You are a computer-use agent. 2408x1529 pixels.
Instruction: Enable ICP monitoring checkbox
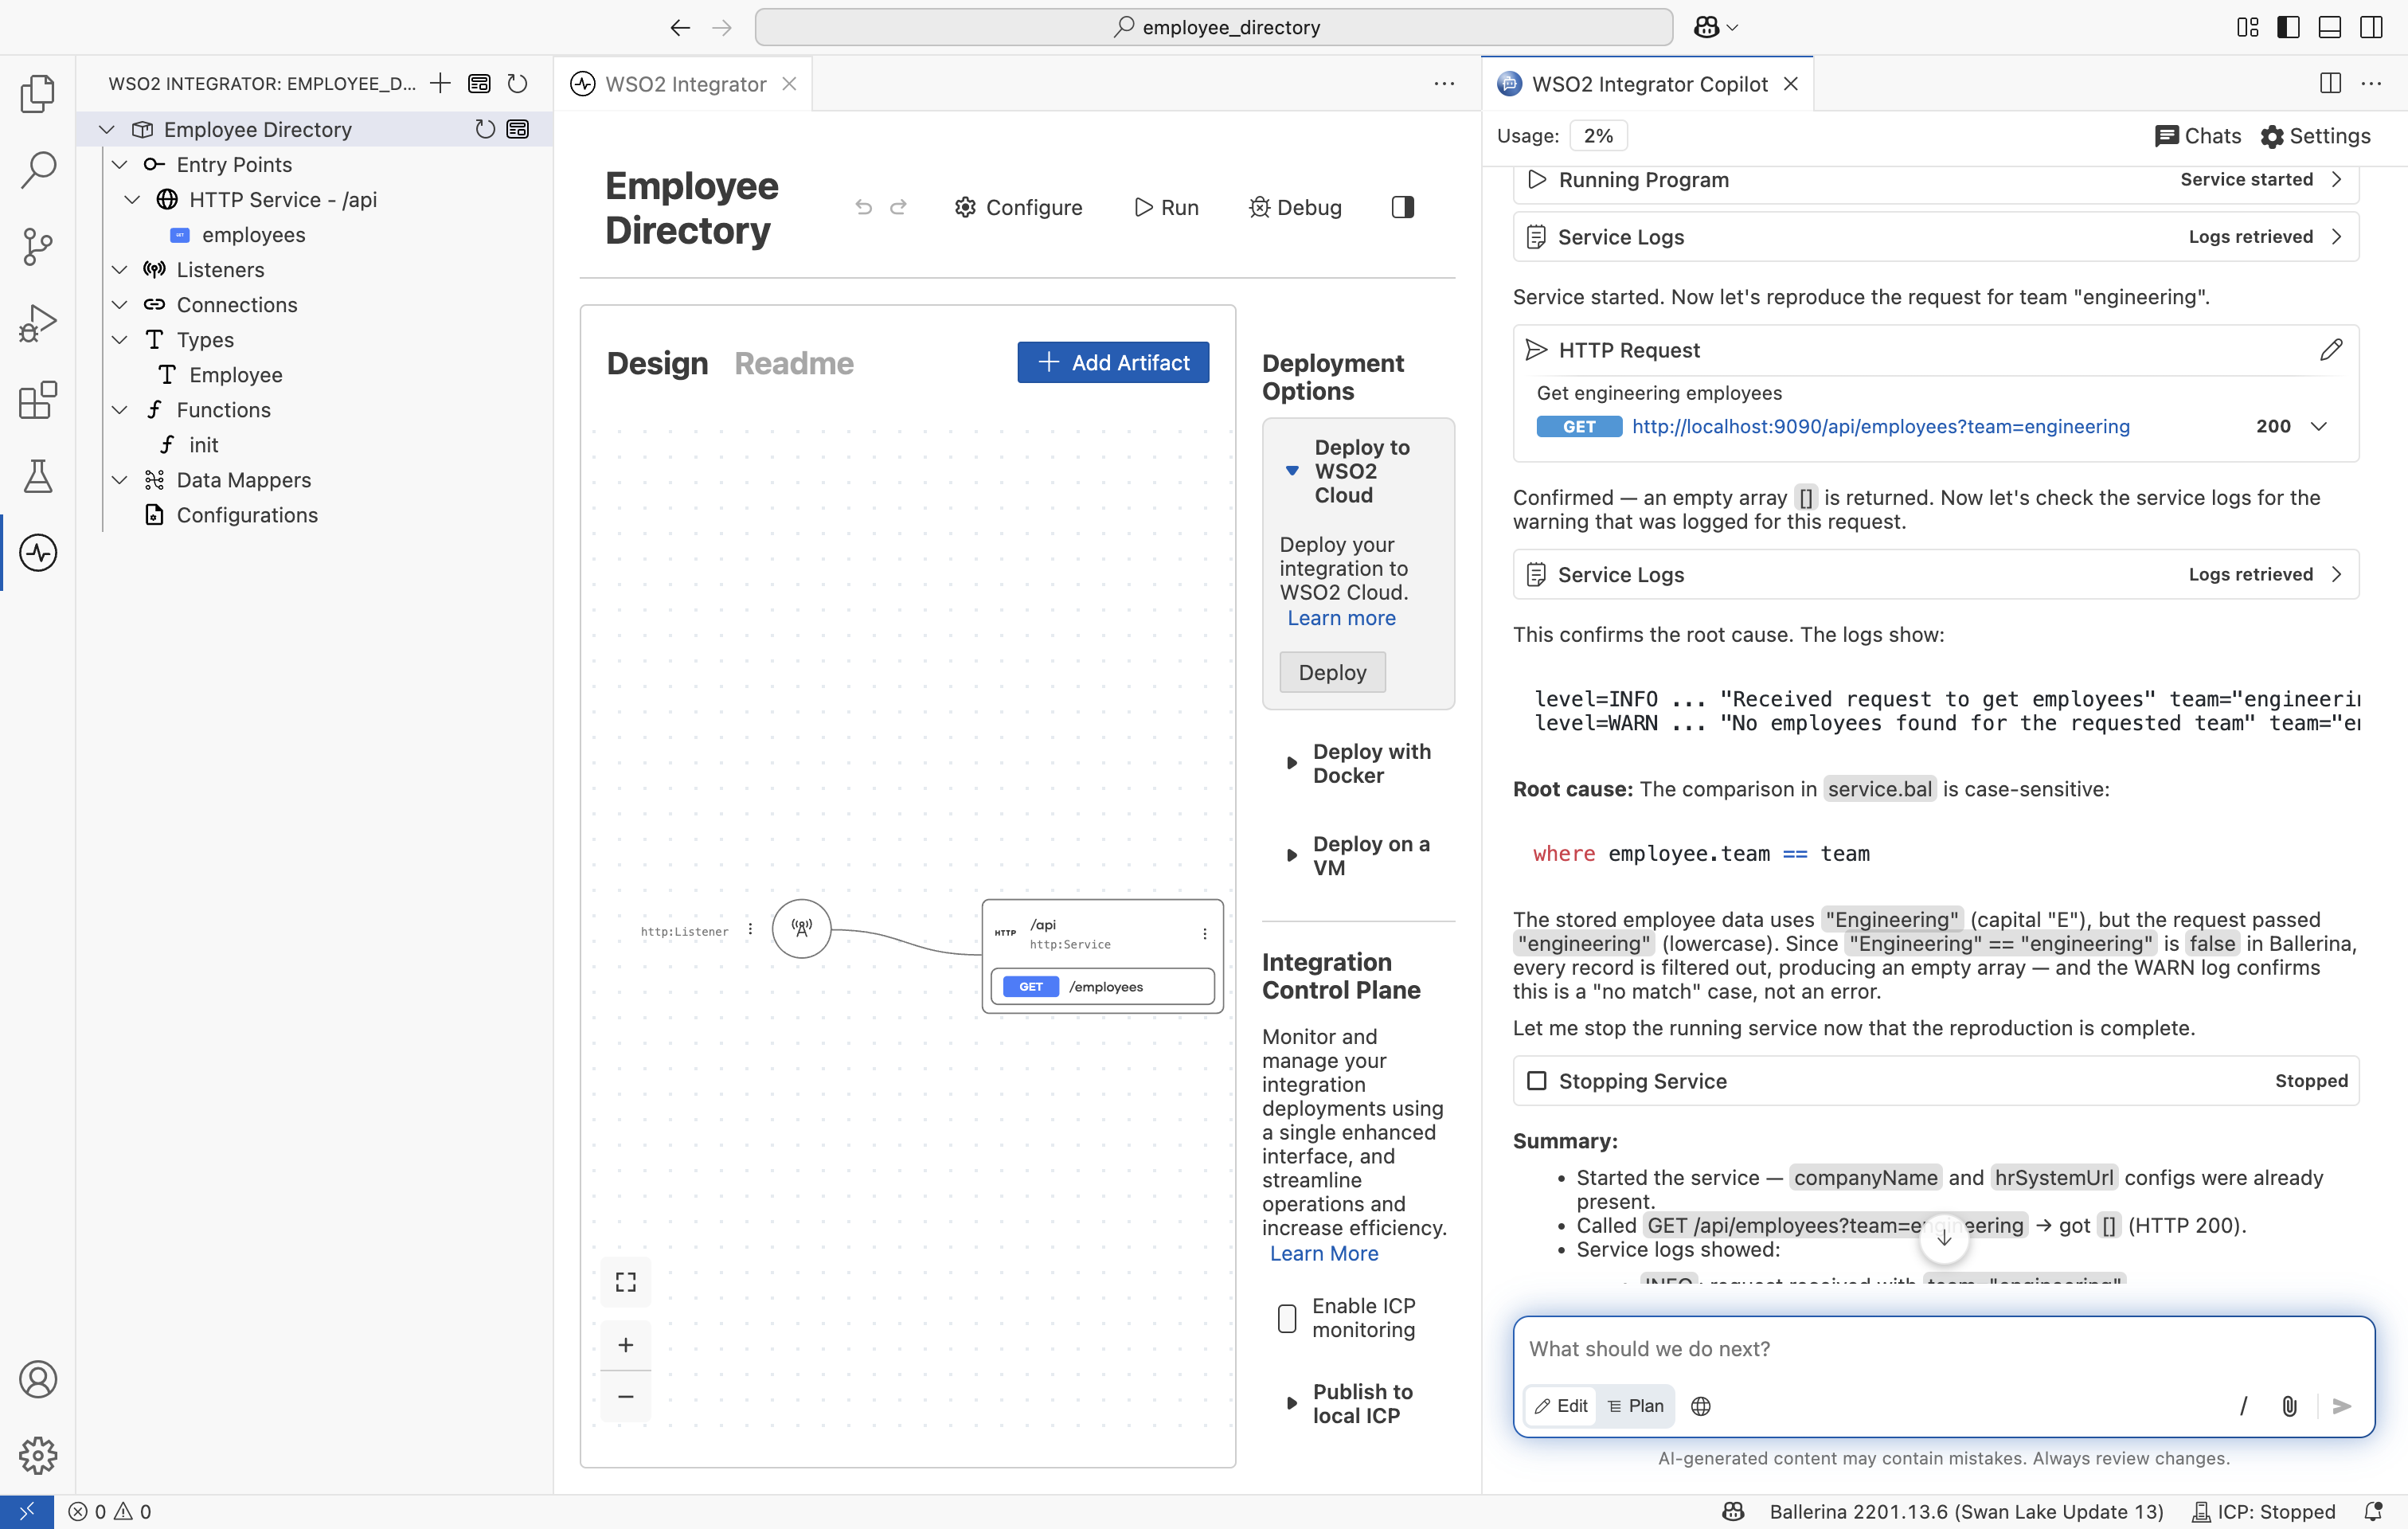point(1287,1318)
